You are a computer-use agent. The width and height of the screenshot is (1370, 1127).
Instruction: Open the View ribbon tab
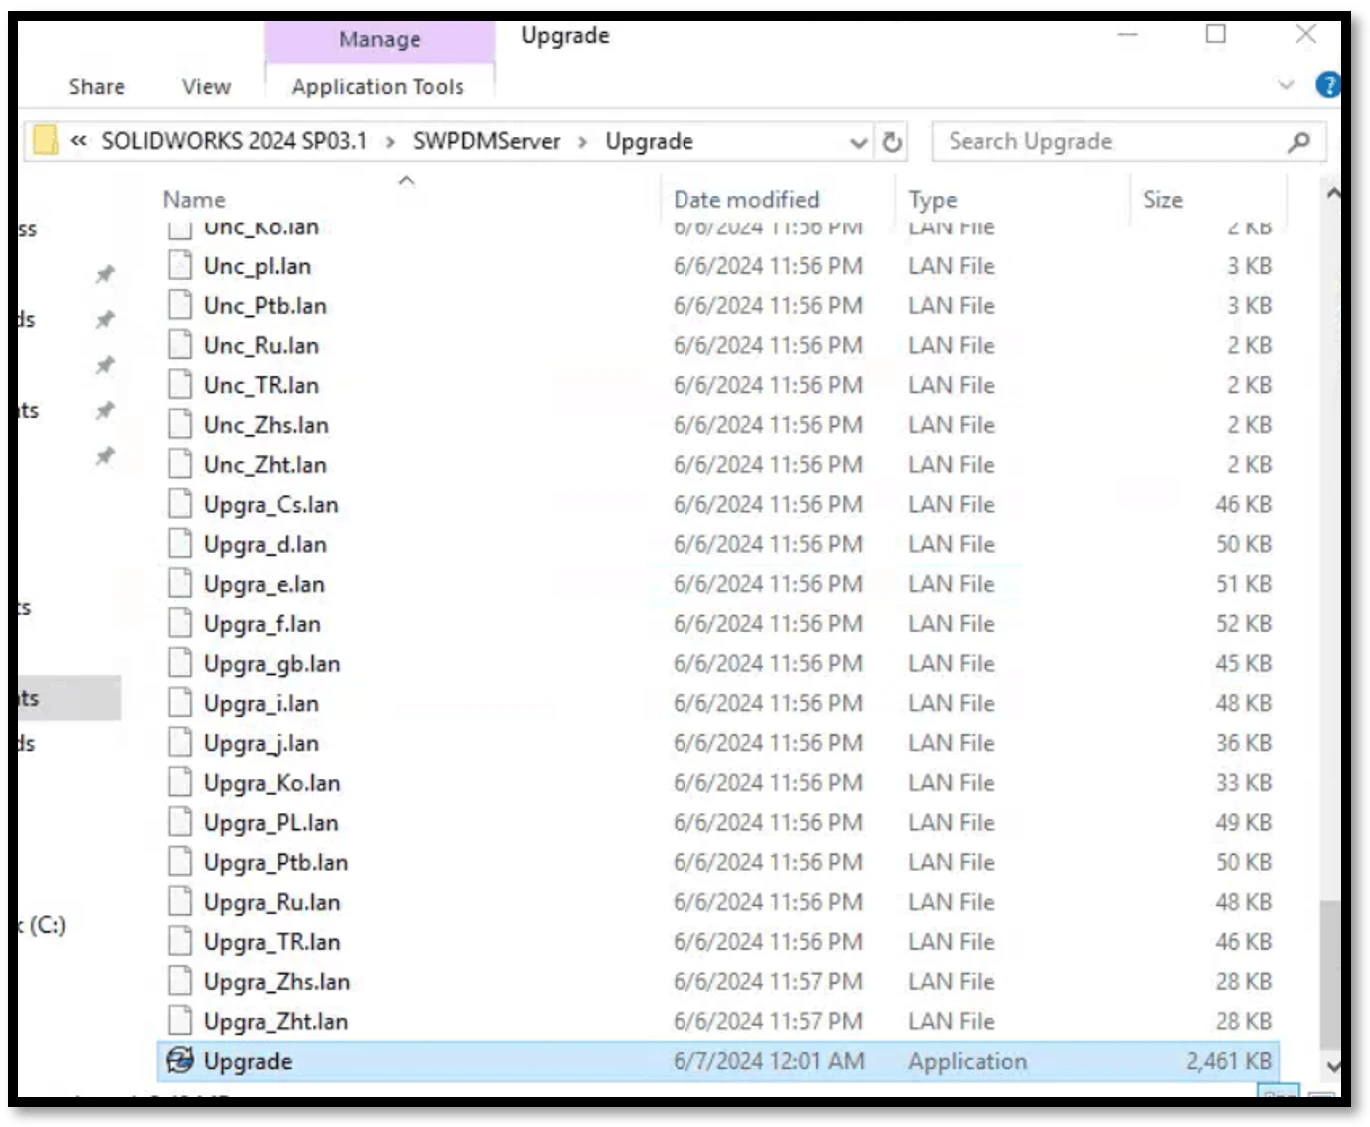206,87
